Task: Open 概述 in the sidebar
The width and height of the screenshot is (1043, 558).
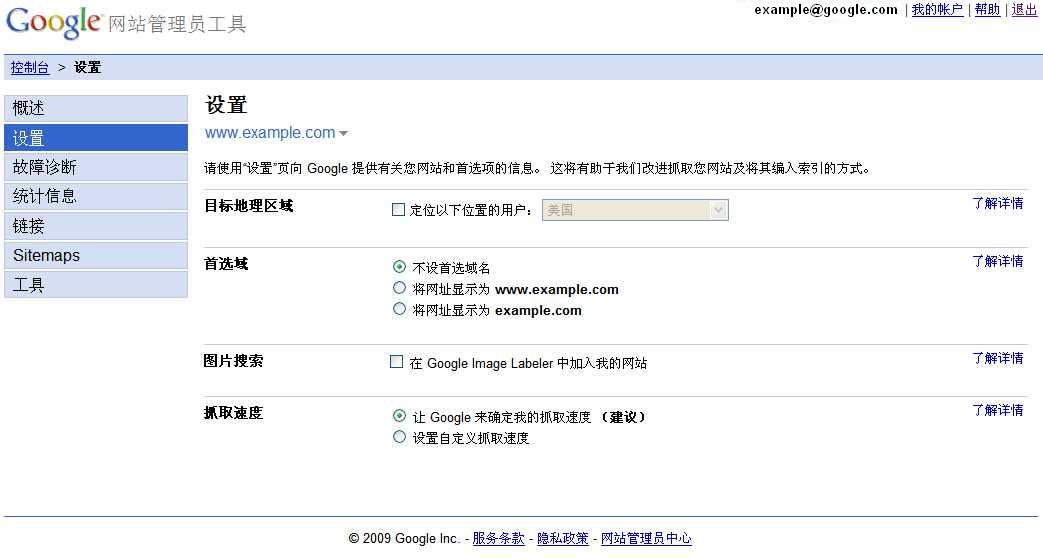Action: 96,108
